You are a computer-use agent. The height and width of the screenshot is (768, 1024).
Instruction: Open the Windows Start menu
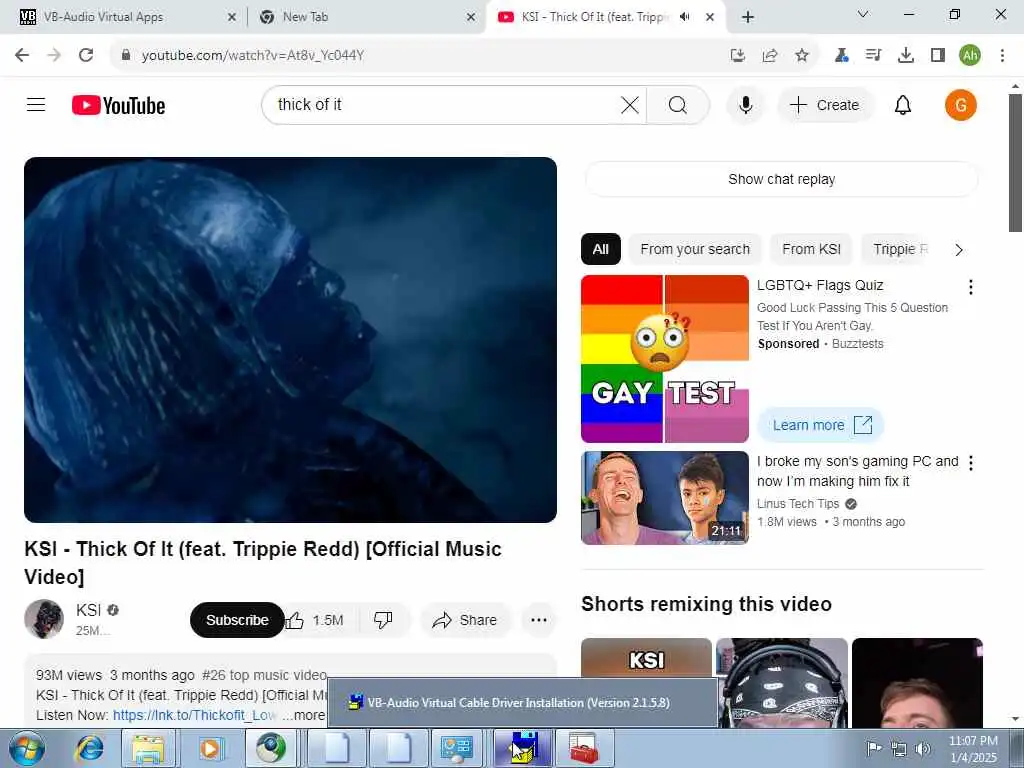27,748
